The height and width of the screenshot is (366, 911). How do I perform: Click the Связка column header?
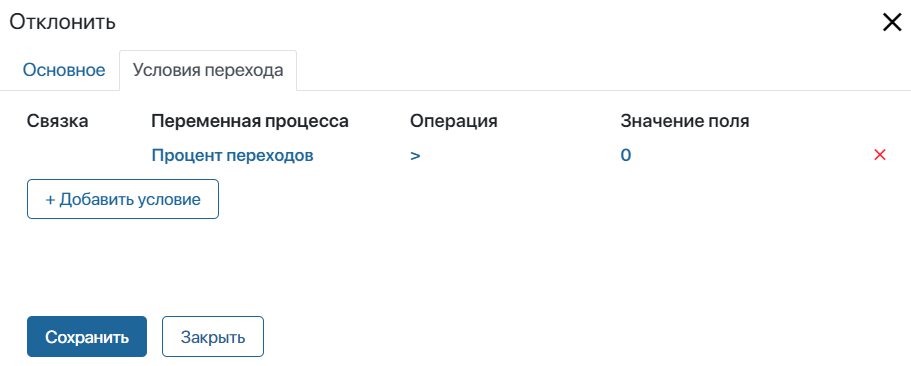[58, 121]
